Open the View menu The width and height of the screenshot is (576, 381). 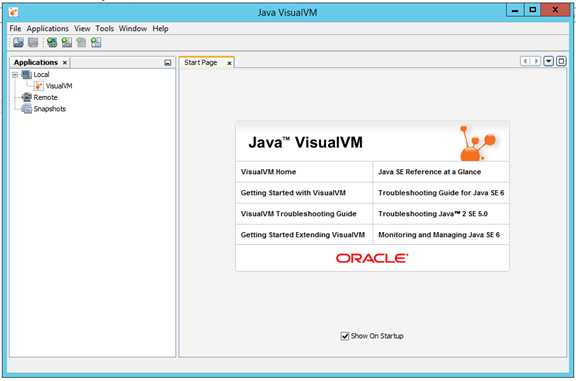tap(82, 28)
